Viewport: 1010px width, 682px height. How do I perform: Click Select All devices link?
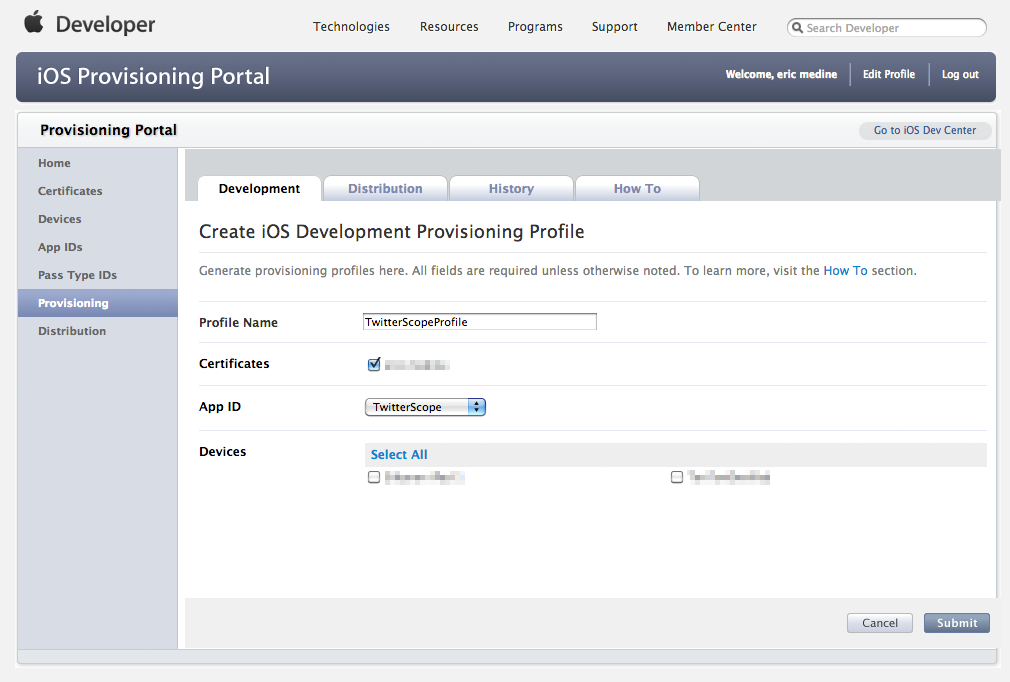[x=399, y=455]
